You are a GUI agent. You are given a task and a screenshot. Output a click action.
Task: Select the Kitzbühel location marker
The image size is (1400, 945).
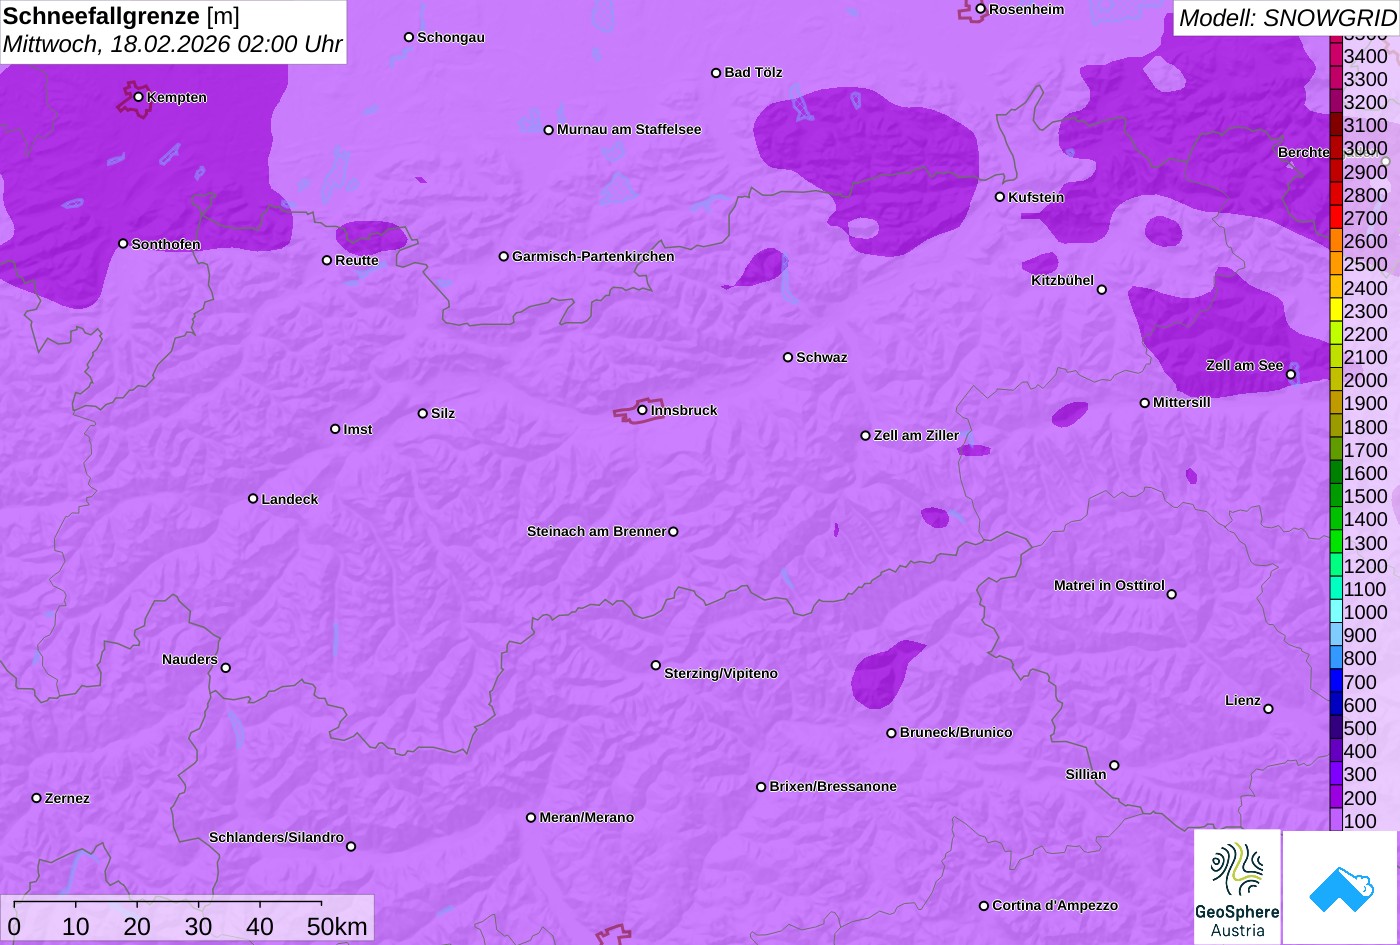click(1102, 290)
